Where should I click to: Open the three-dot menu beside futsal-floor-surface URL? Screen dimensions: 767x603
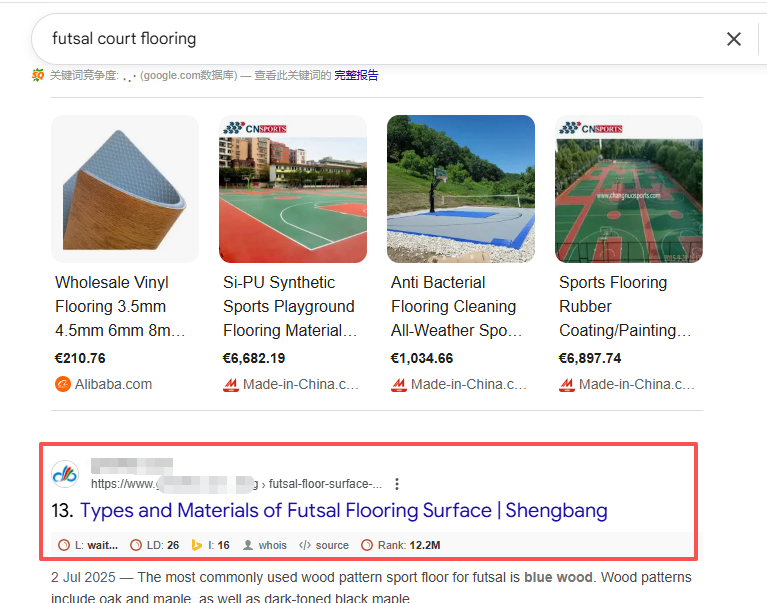click(397, 484)
